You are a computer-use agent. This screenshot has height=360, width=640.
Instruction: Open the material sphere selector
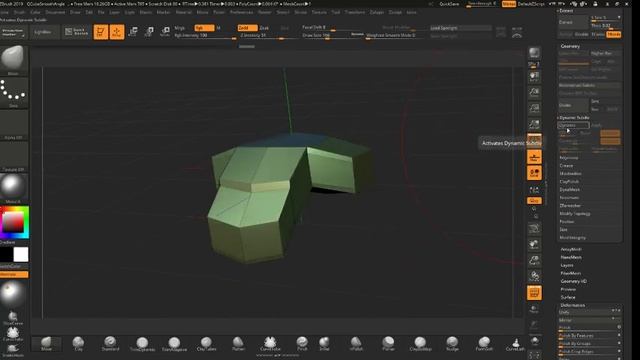click(13, 188)
